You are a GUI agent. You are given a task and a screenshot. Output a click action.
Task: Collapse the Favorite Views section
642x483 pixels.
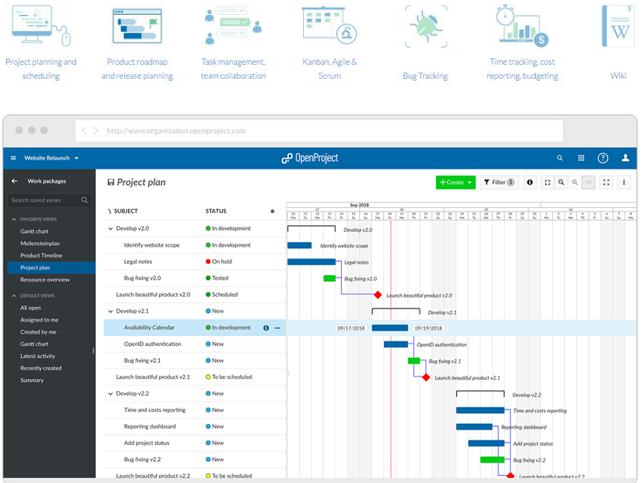14,219
